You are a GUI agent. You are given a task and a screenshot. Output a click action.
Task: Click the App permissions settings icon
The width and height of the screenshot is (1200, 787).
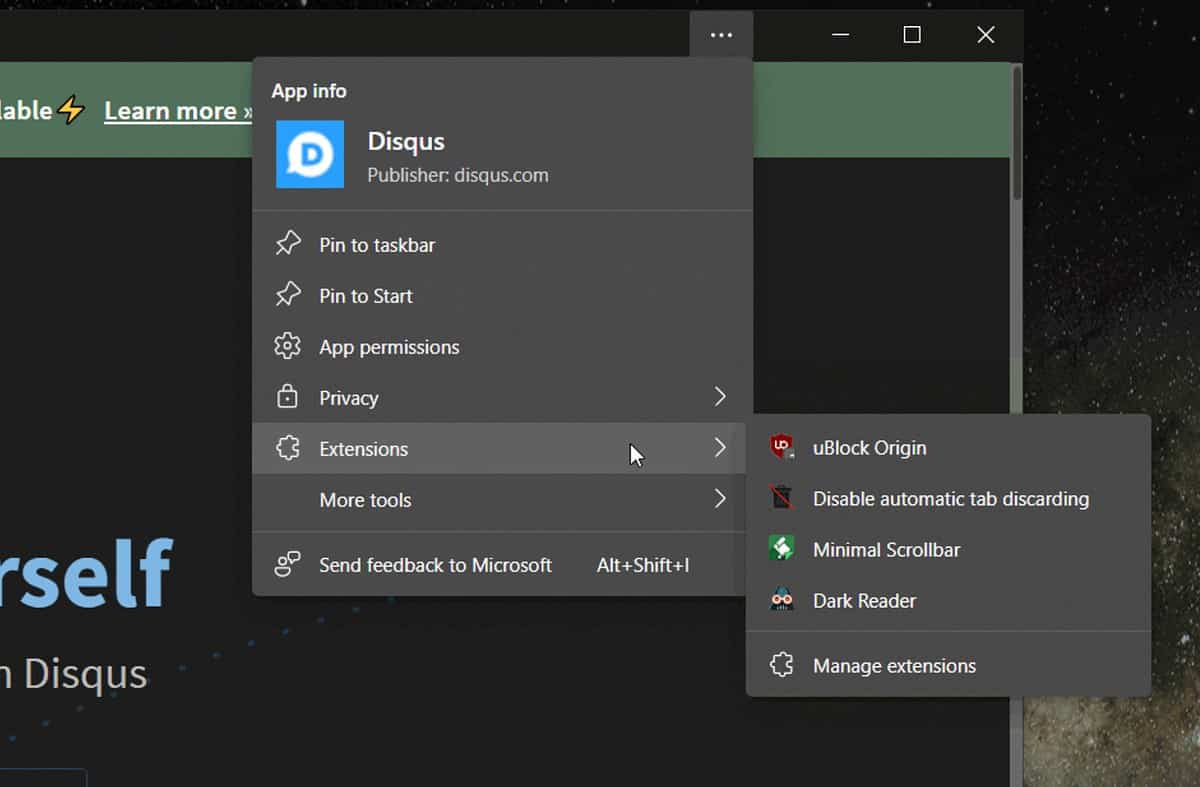pyautogui.click(x=288, y=346)
